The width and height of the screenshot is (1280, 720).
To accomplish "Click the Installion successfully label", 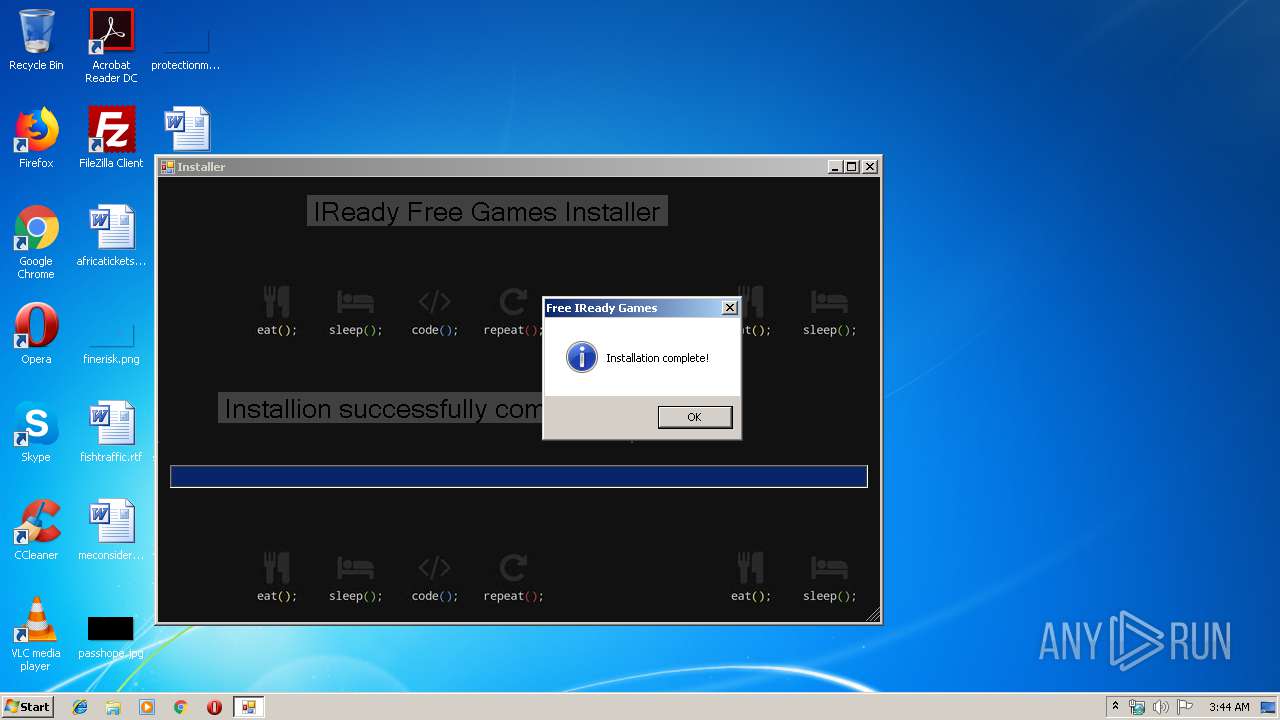I will (x=380, y=408).
